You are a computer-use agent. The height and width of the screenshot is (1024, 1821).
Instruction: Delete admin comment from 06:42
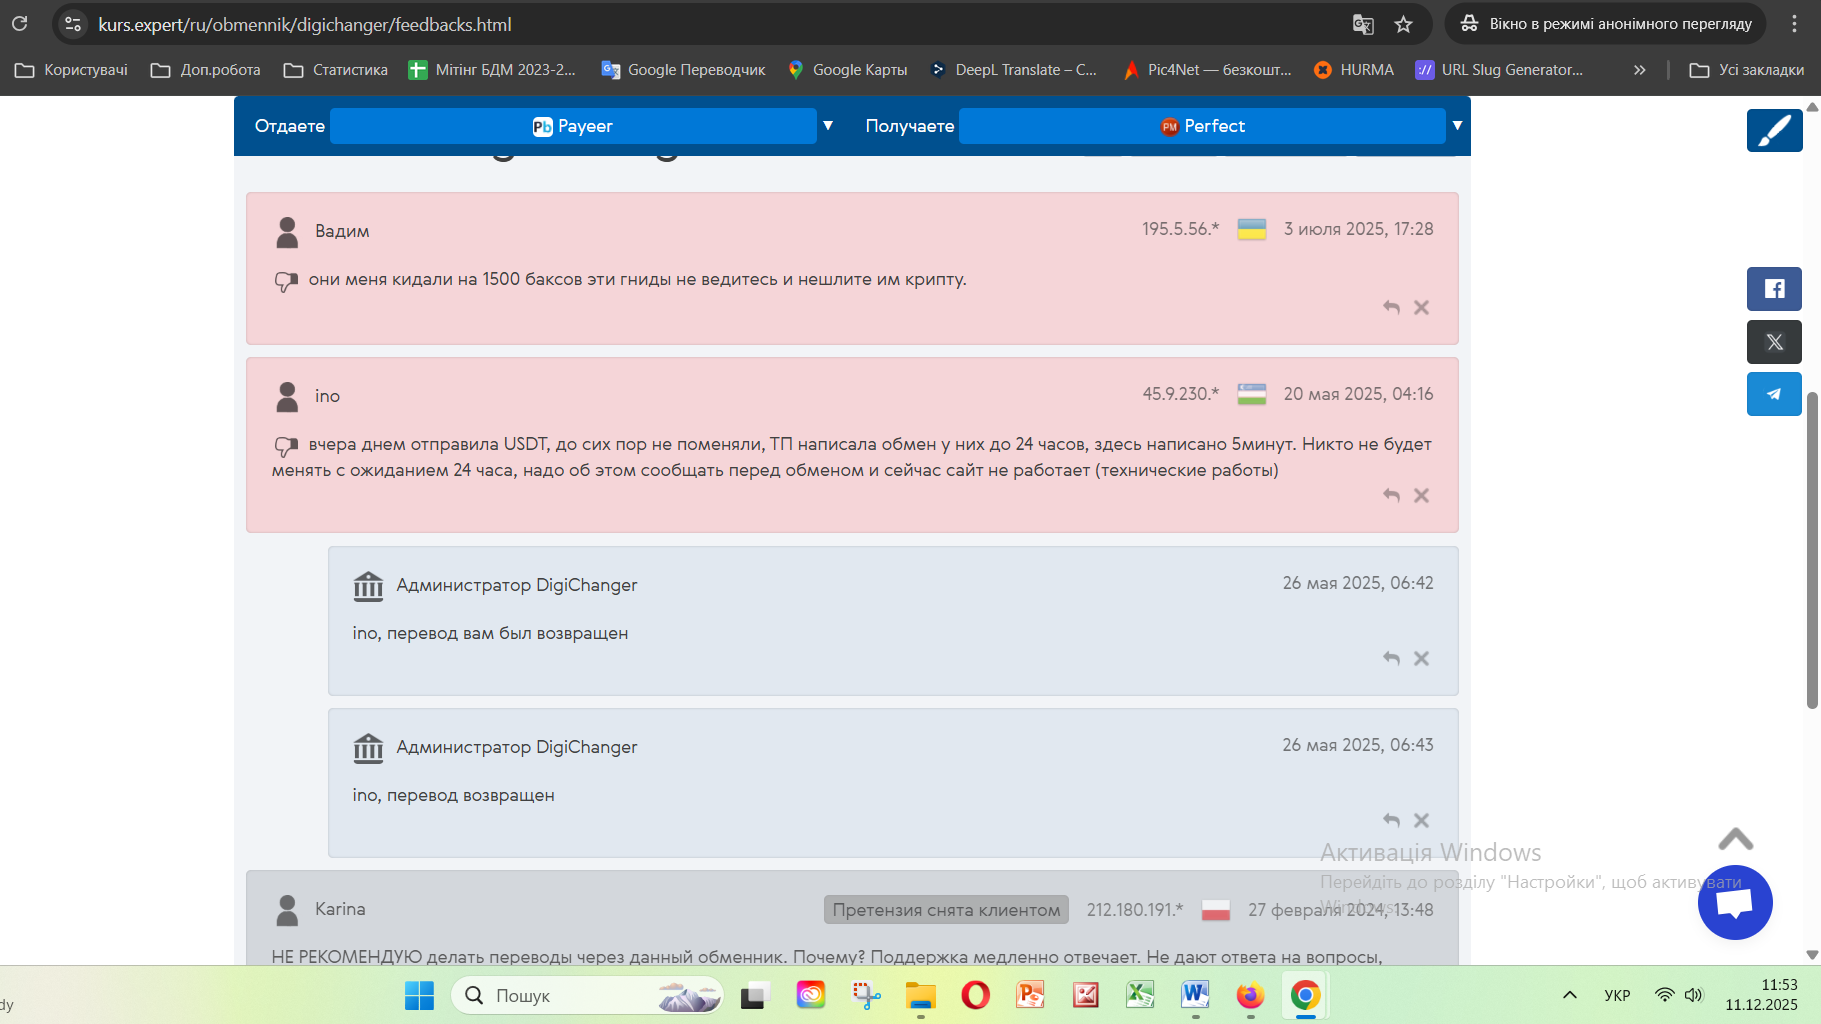pyautogui.click(x=1421, y=658)
